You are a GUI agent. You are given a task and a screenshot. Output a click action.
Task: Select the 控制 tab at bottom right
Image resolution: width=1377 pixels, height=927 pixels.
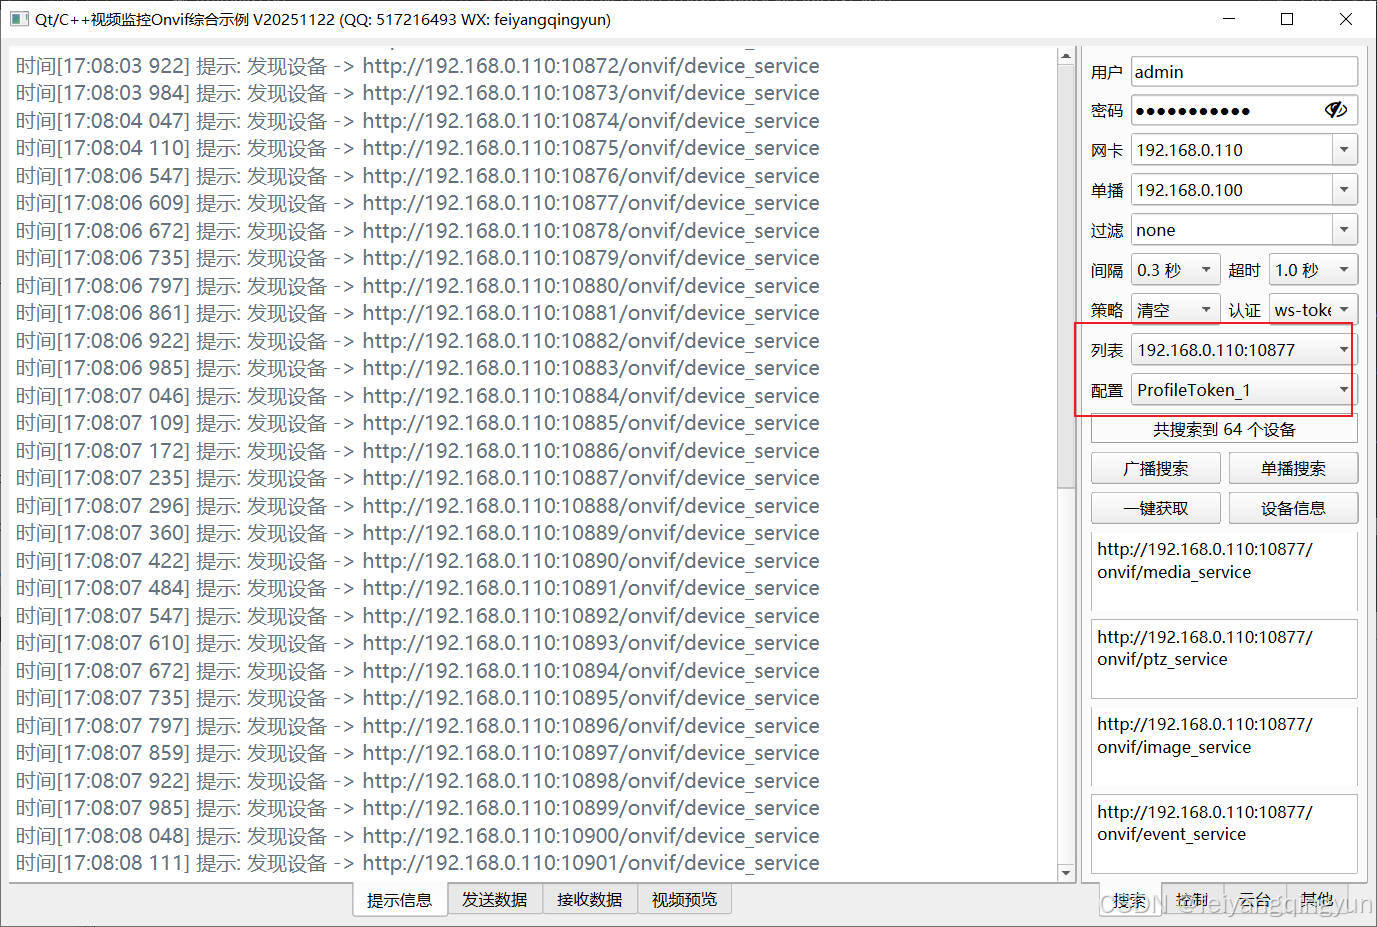(x=1192, y=900)
